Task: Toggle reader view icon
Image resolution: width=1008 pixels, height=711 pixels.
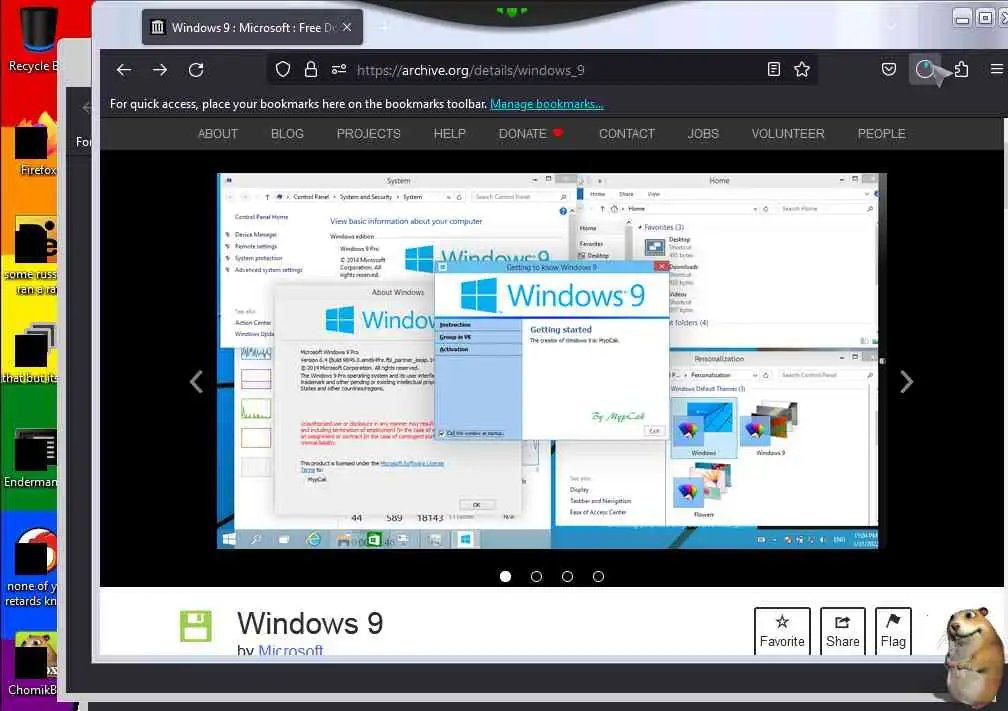Action: click(x=774, y=69)
